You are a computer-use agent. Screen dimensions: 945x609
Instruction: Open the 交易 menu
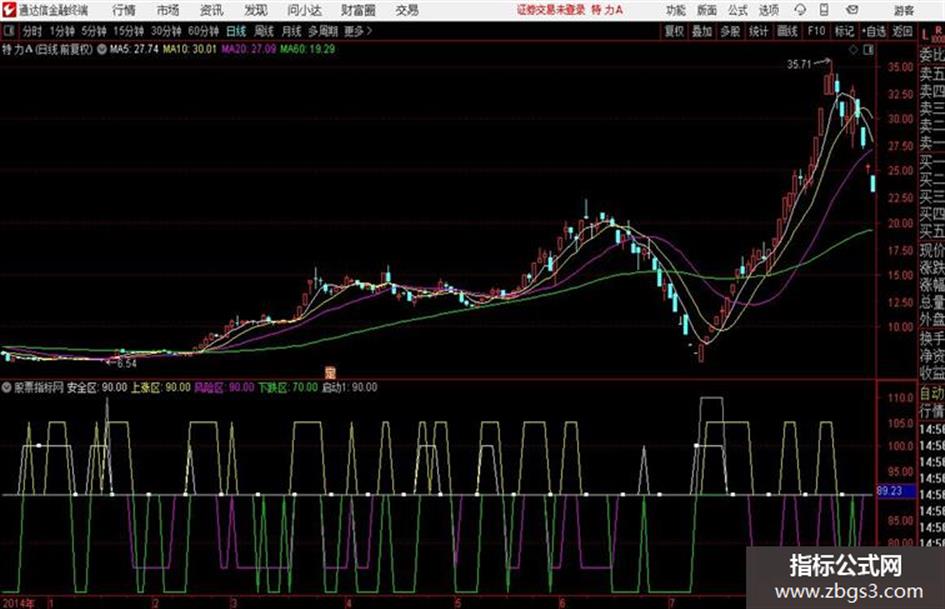coord(407,10)
